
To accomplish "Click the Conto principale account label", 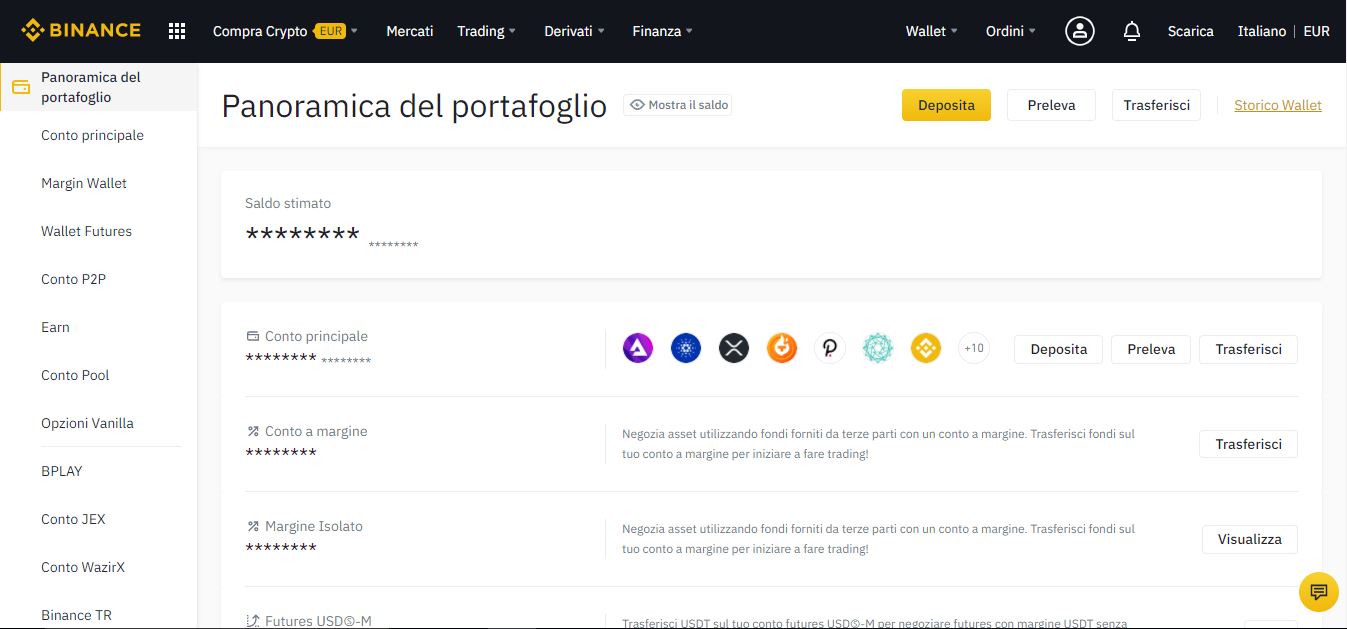I will click(316, 336).
